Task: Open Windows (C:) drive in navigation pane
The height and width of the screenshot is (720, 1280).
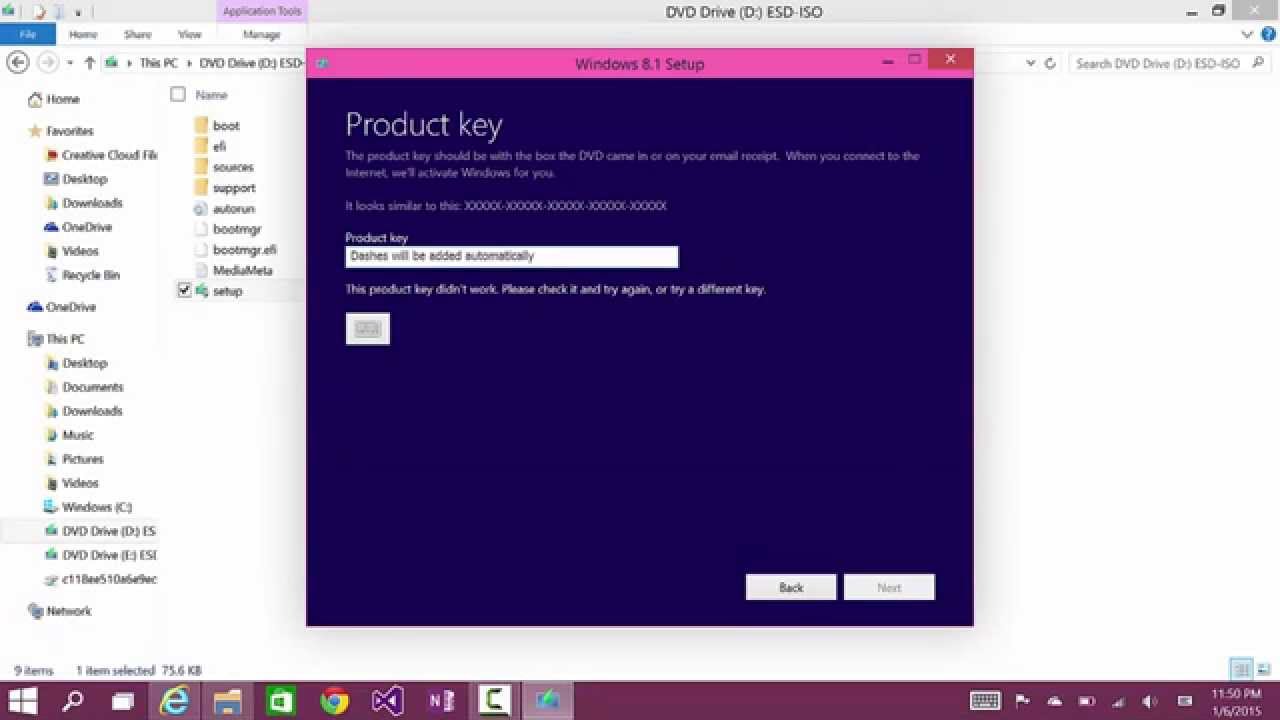Action: click(x=96, y=507)
